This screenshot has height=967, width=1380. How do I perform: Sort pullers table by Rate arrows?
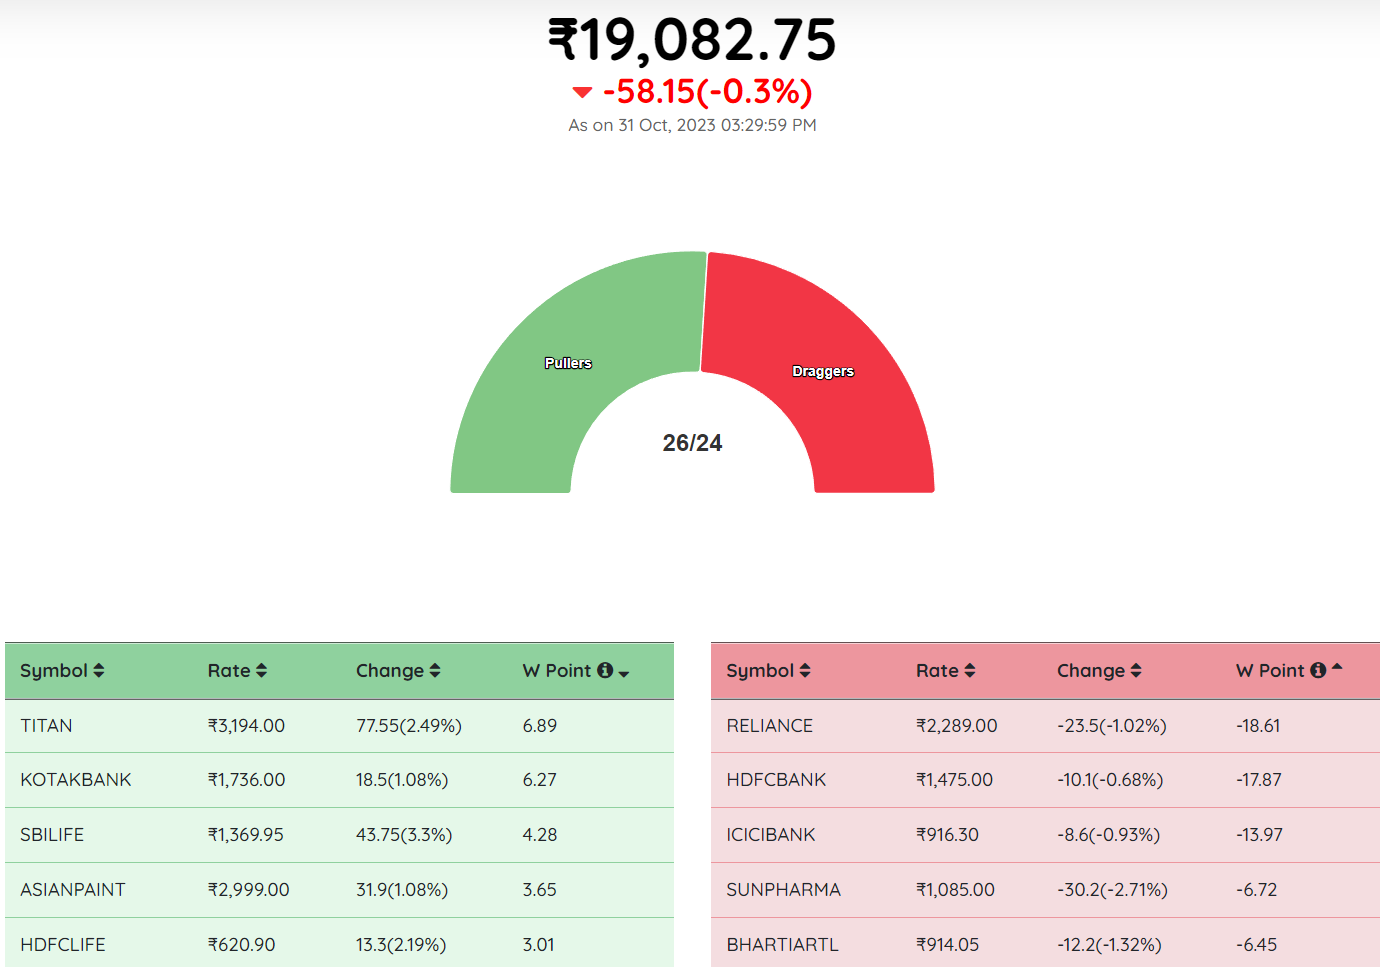[261, 671]
